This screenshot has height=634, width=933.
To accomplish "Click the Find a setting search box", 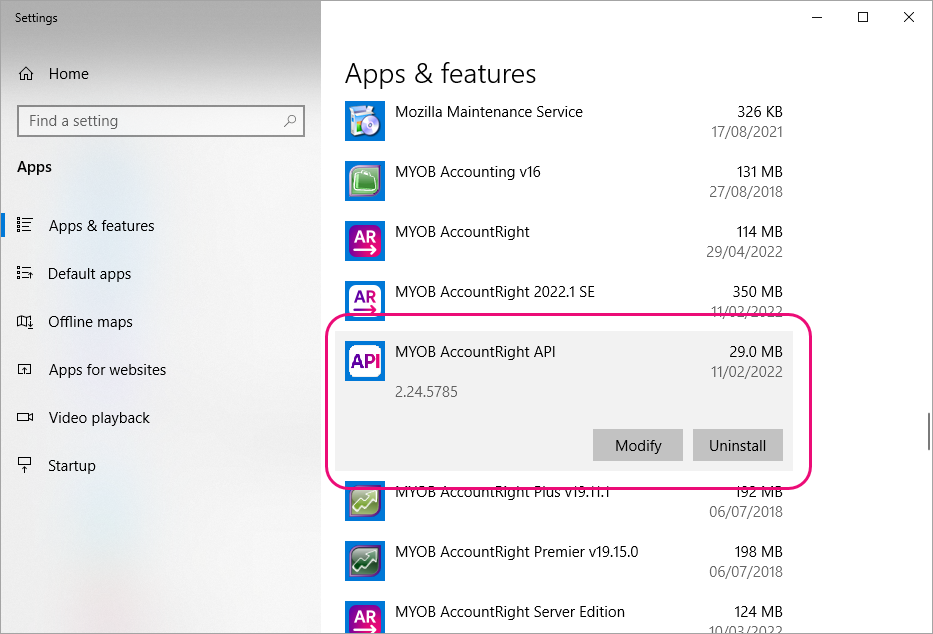I will click(x=150, y=121).
